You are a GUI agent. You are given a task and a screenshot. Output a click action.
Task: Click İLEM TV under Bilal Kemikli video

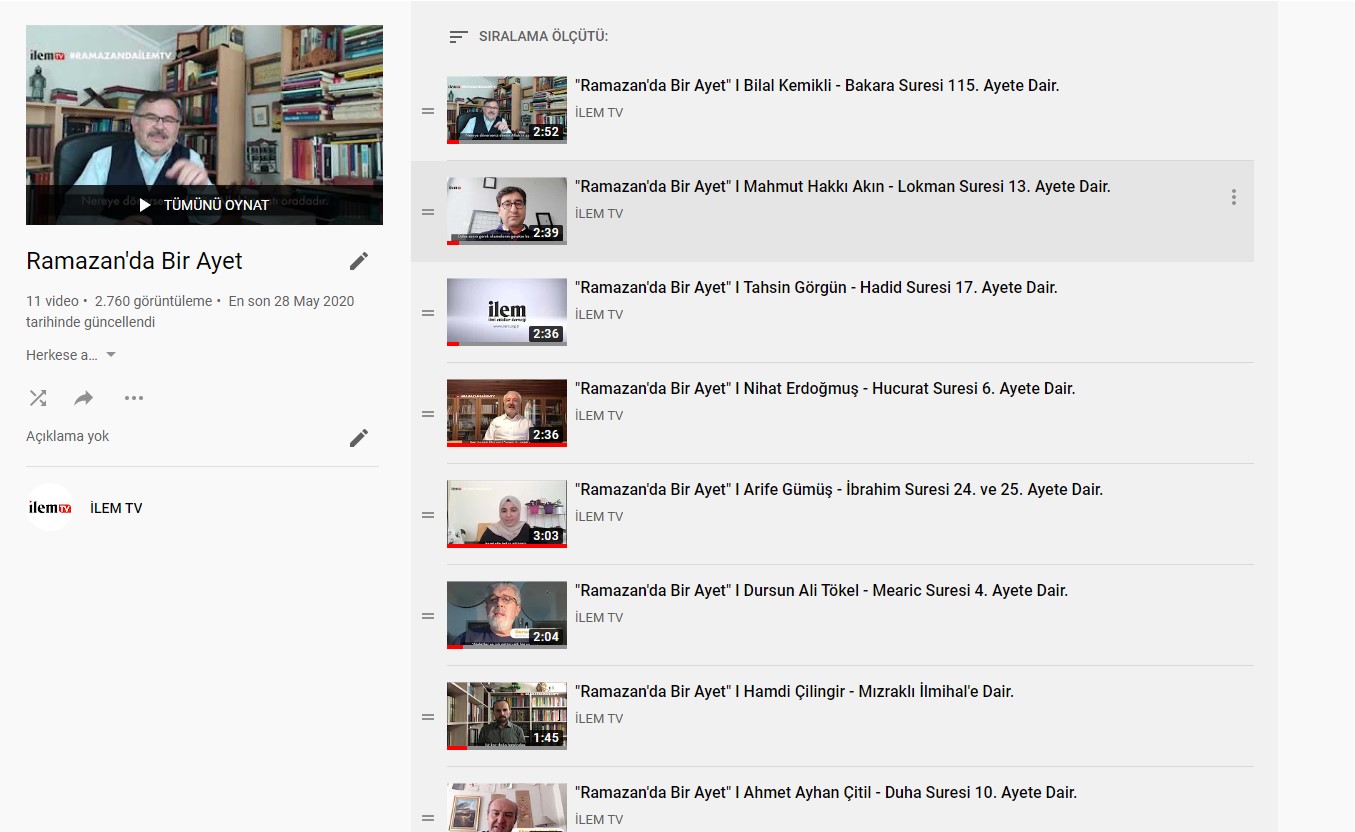click(x=599, y=113)
